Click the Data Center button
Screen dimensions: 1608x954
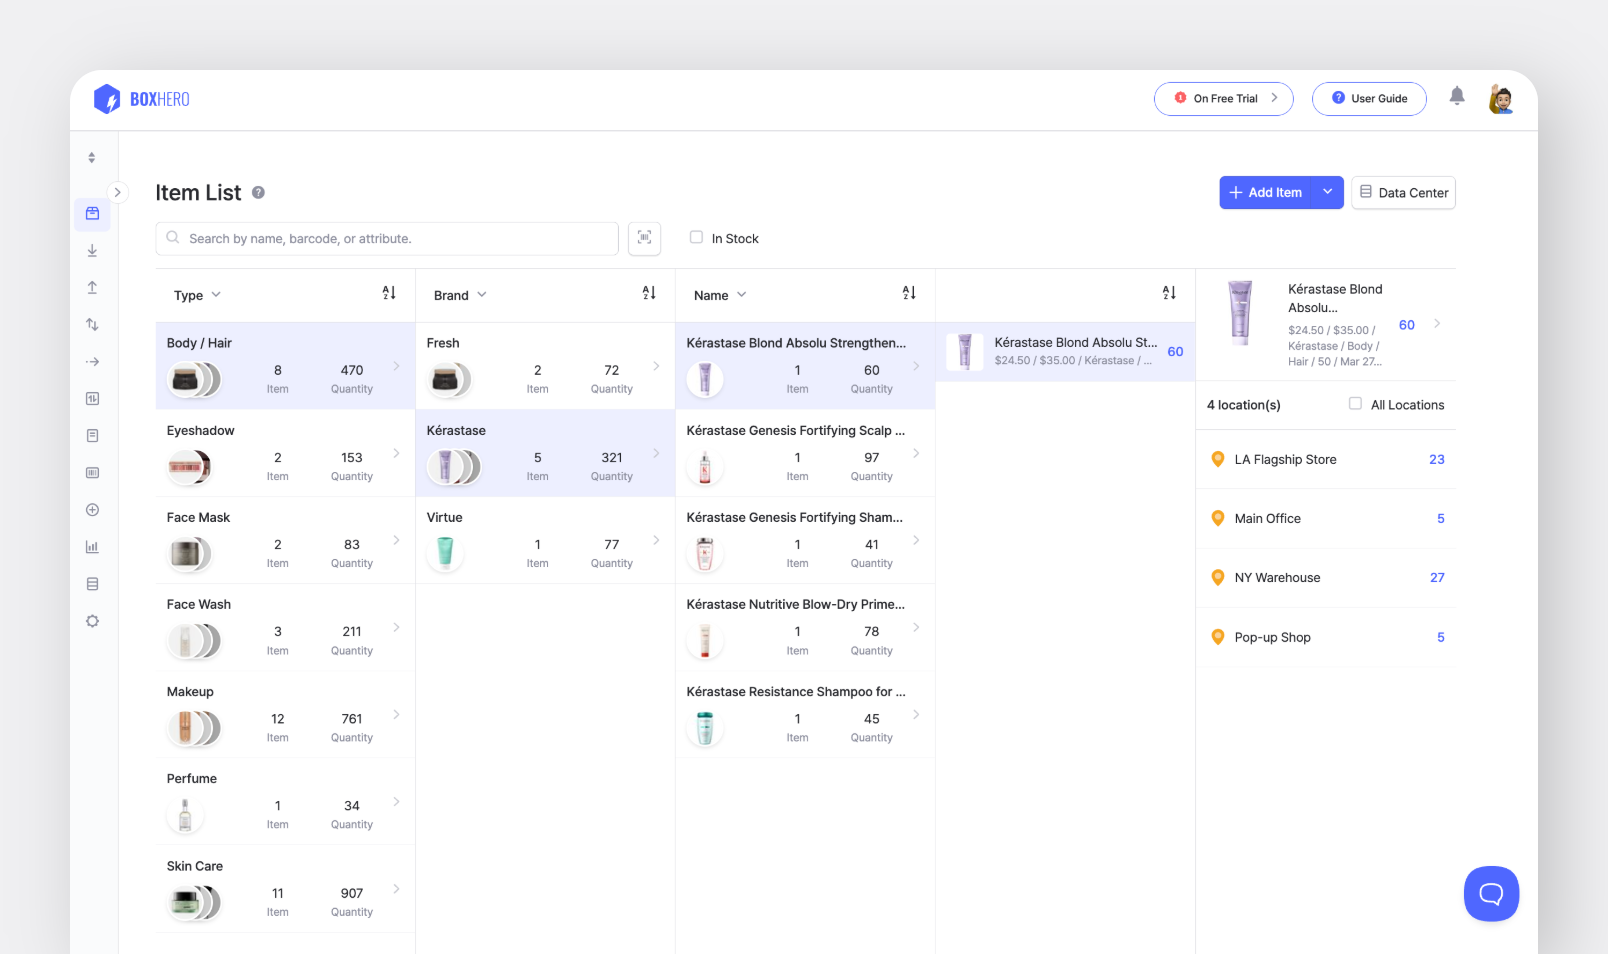[1403, 193]
